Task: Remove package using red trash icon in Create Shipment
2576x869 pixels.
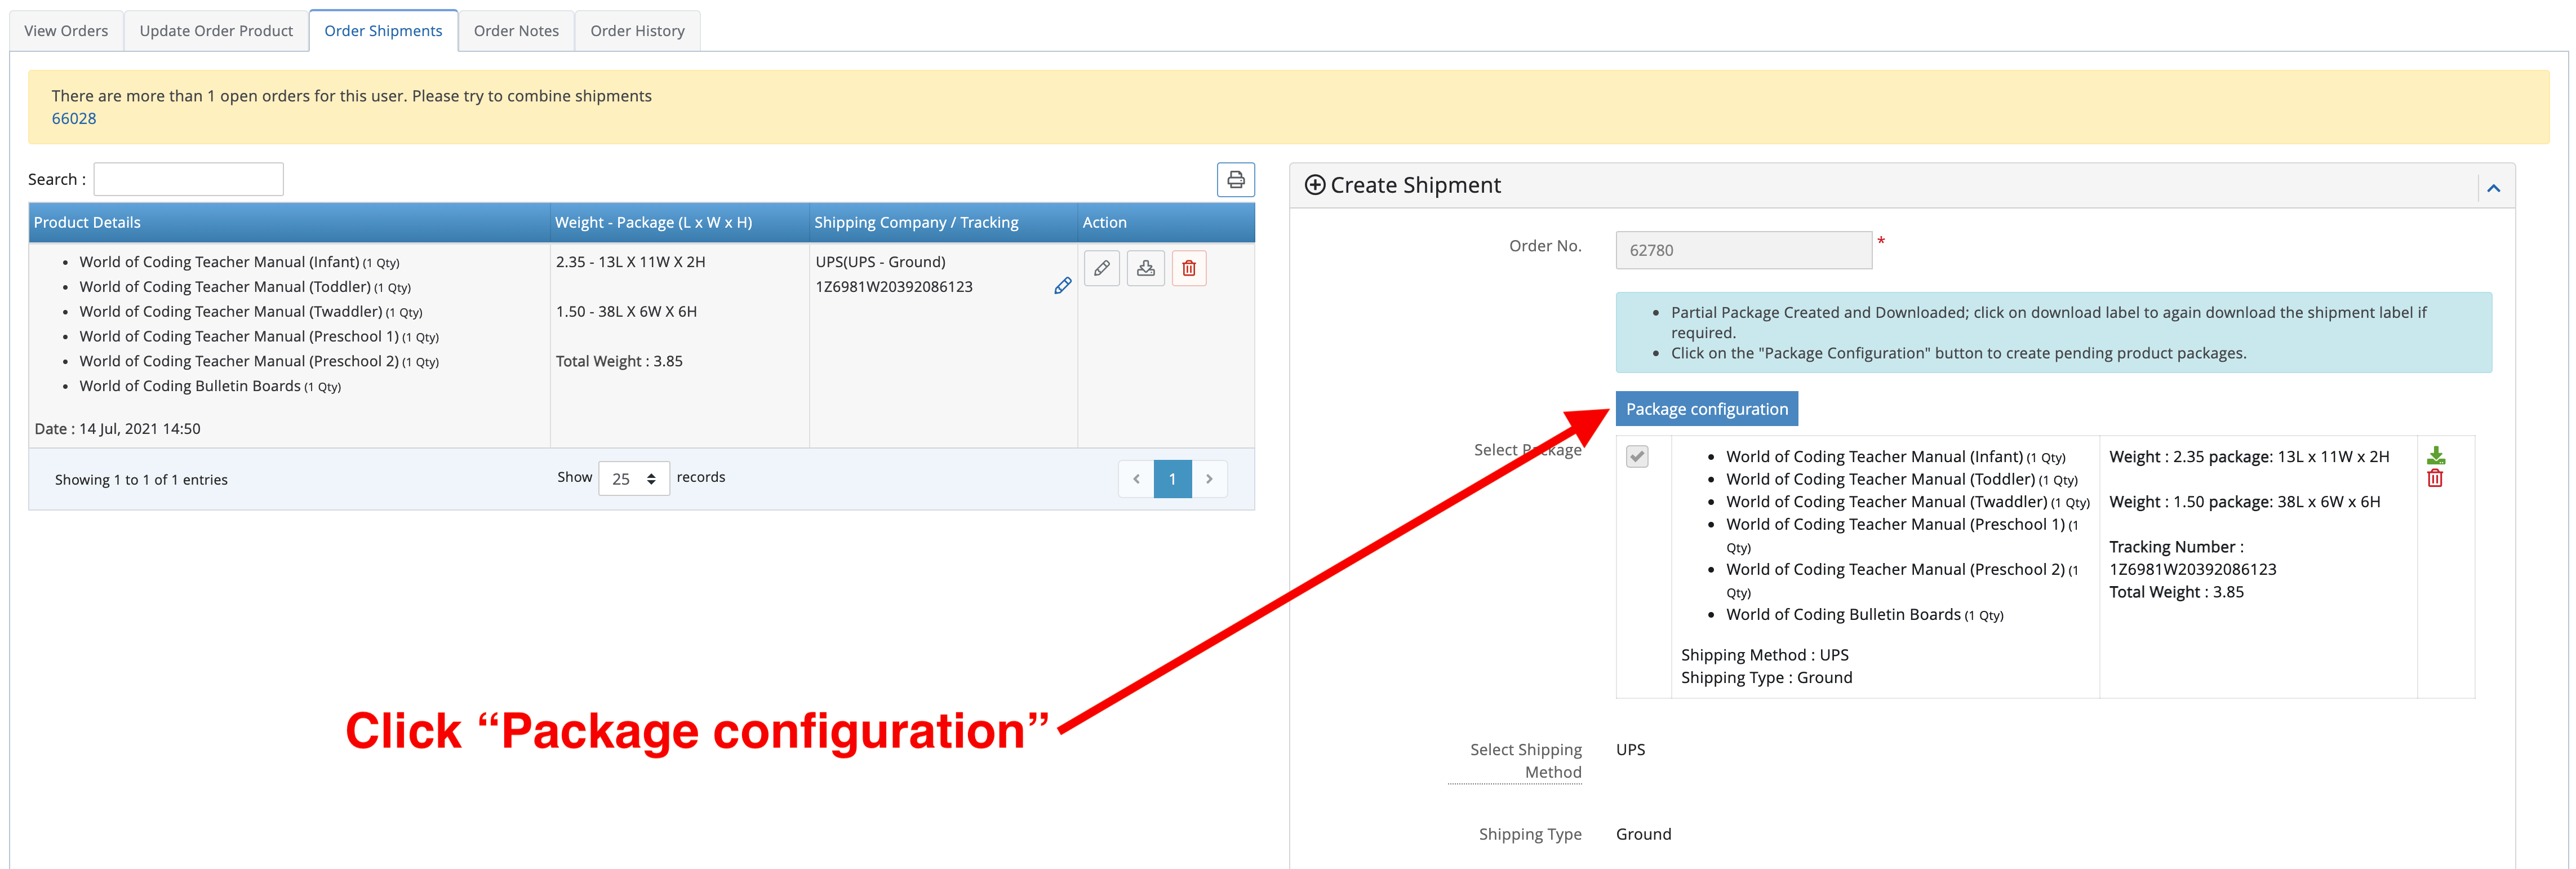Action: [x=2435, y=479]
